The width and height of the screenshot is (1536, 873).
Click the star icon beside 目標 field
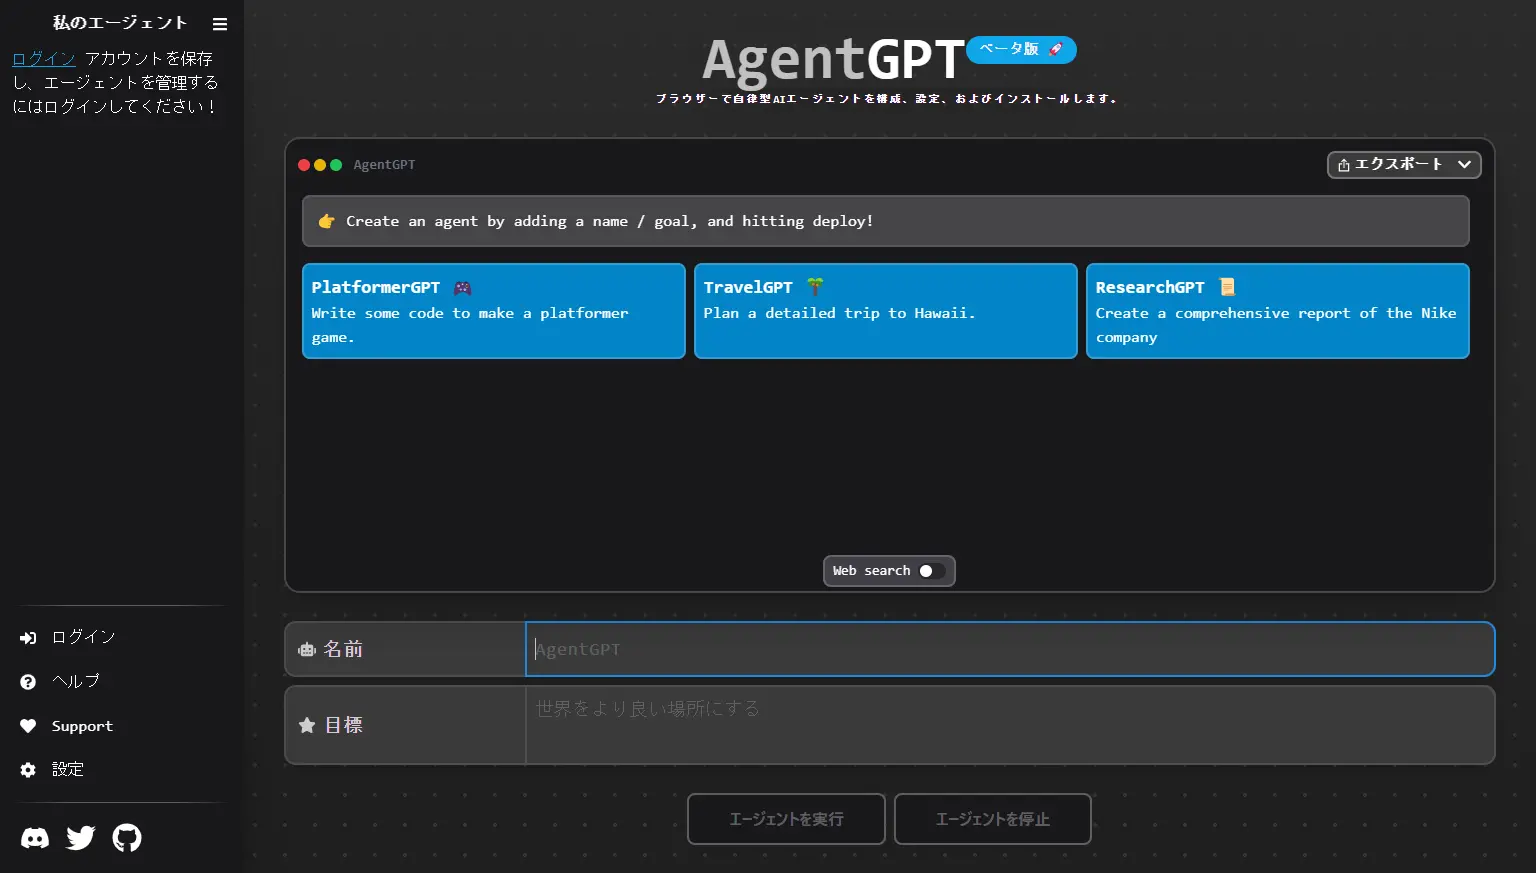[307, 725]
